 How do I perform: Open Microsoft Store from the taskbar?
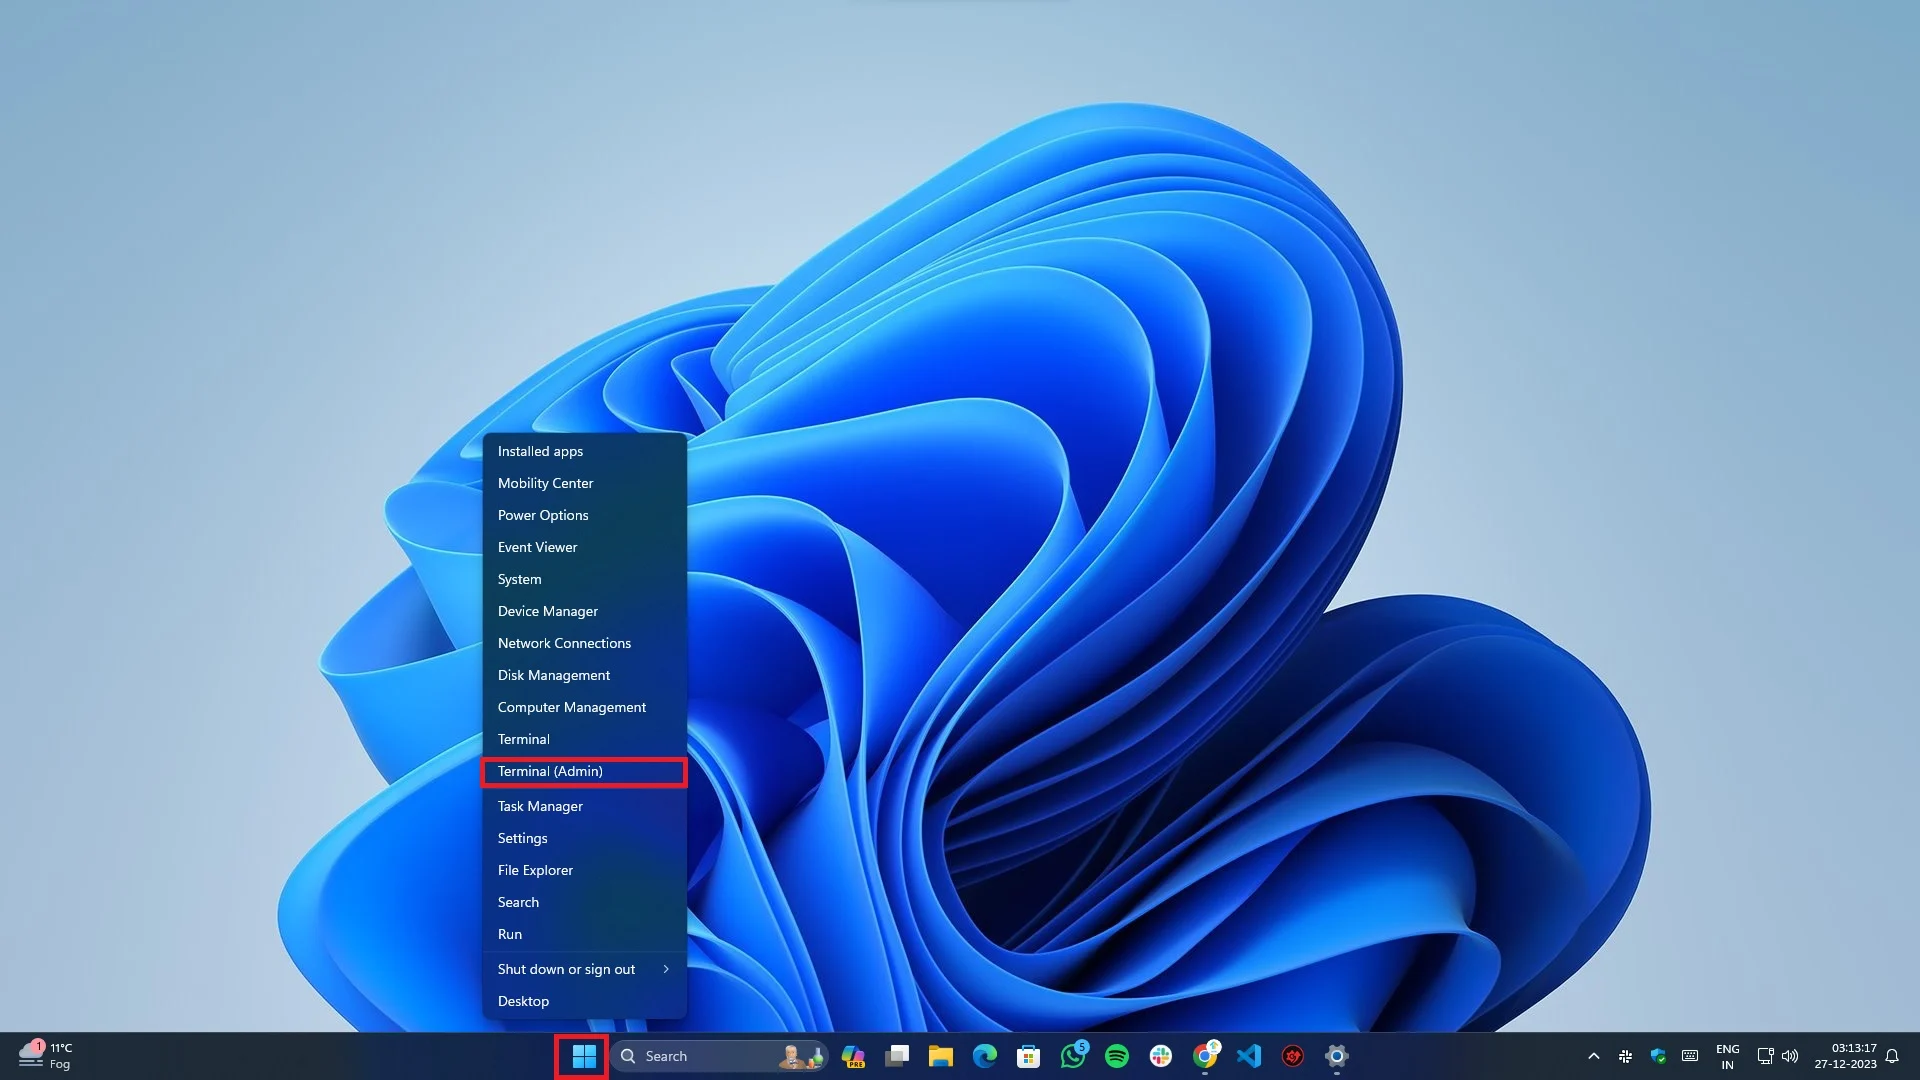click(x=1029, y=1056)
